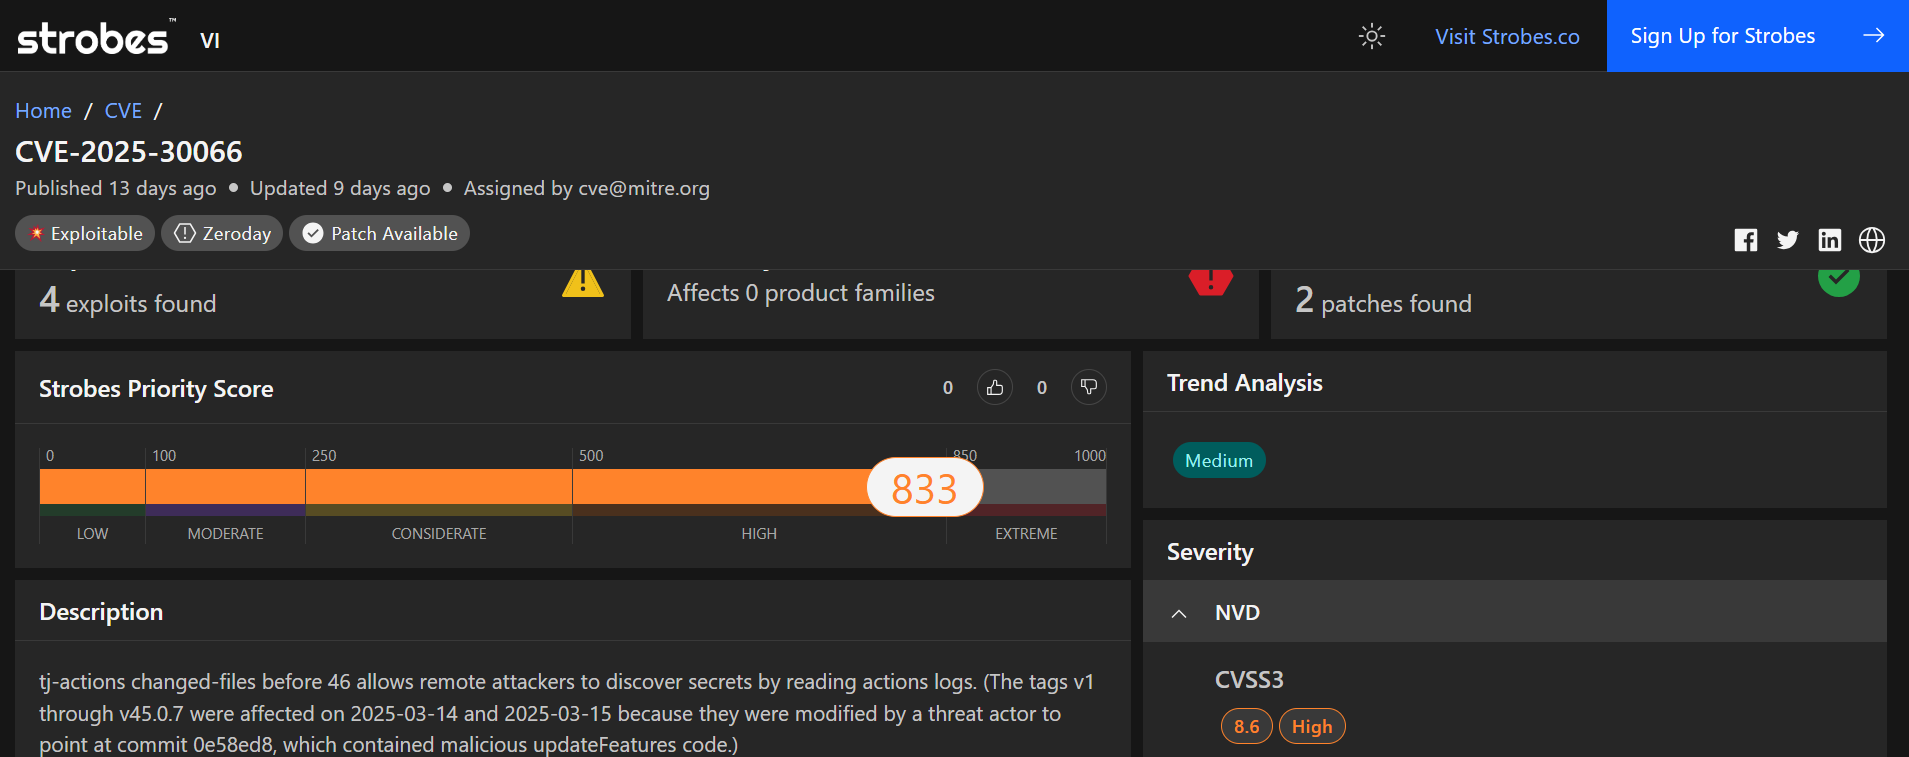Click 'Assigned by cve@mitre.org' text
This screenshot has width=1909, height=757.
pos(587,188)
